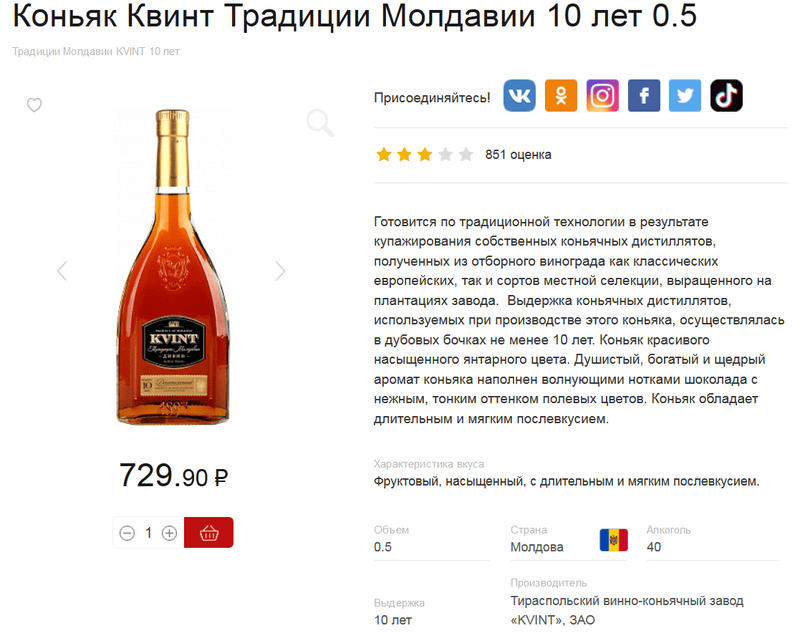
Task: Open the TikTok icon
Action: (x=727, y=95)
